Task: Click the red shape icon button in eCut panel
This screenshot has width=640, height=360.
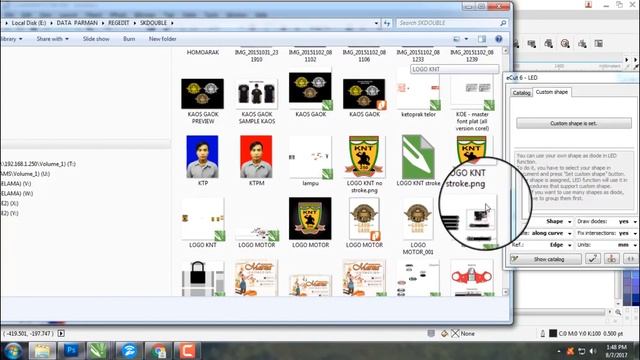Action: click(611, 259)
